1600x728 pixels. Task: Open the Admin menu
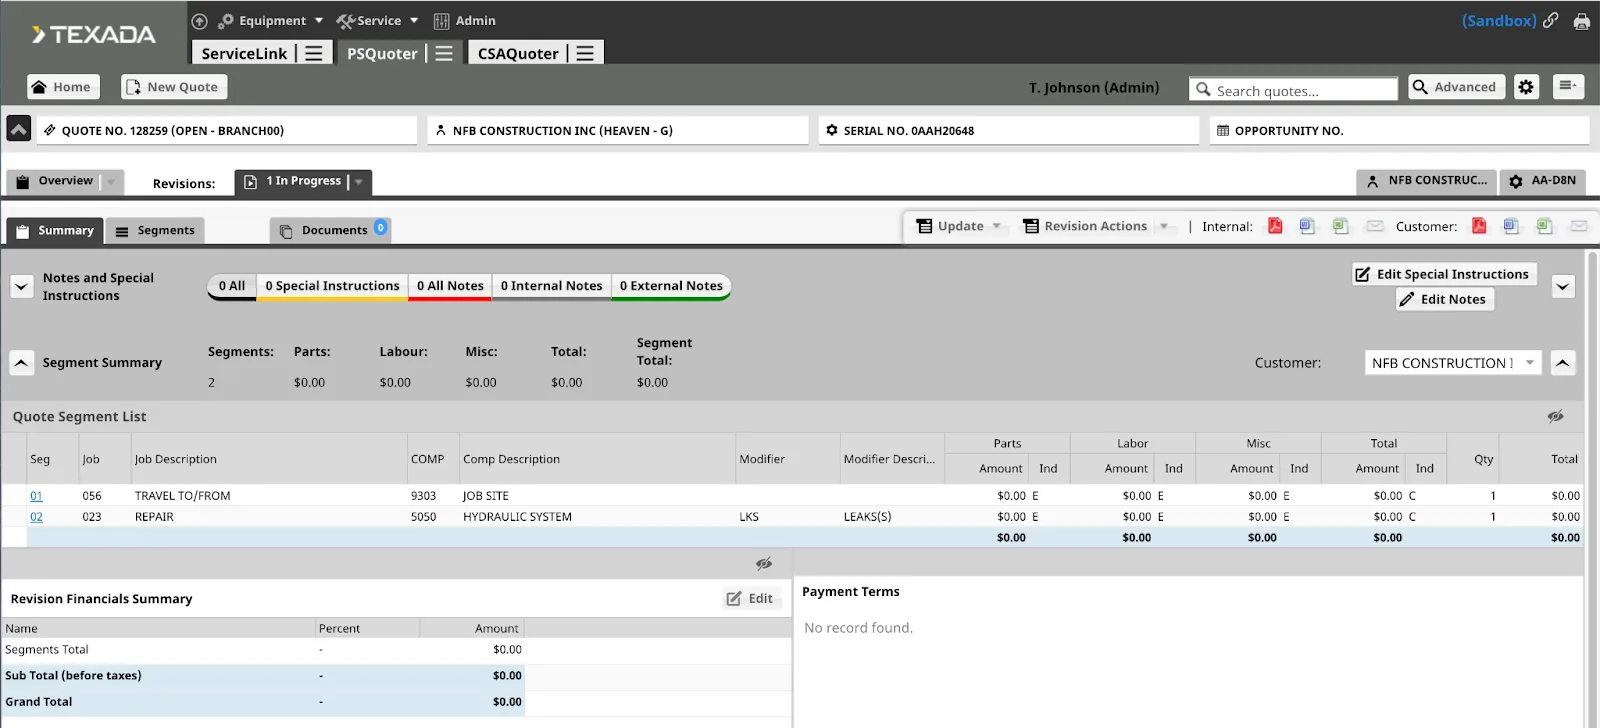[464, 21]
